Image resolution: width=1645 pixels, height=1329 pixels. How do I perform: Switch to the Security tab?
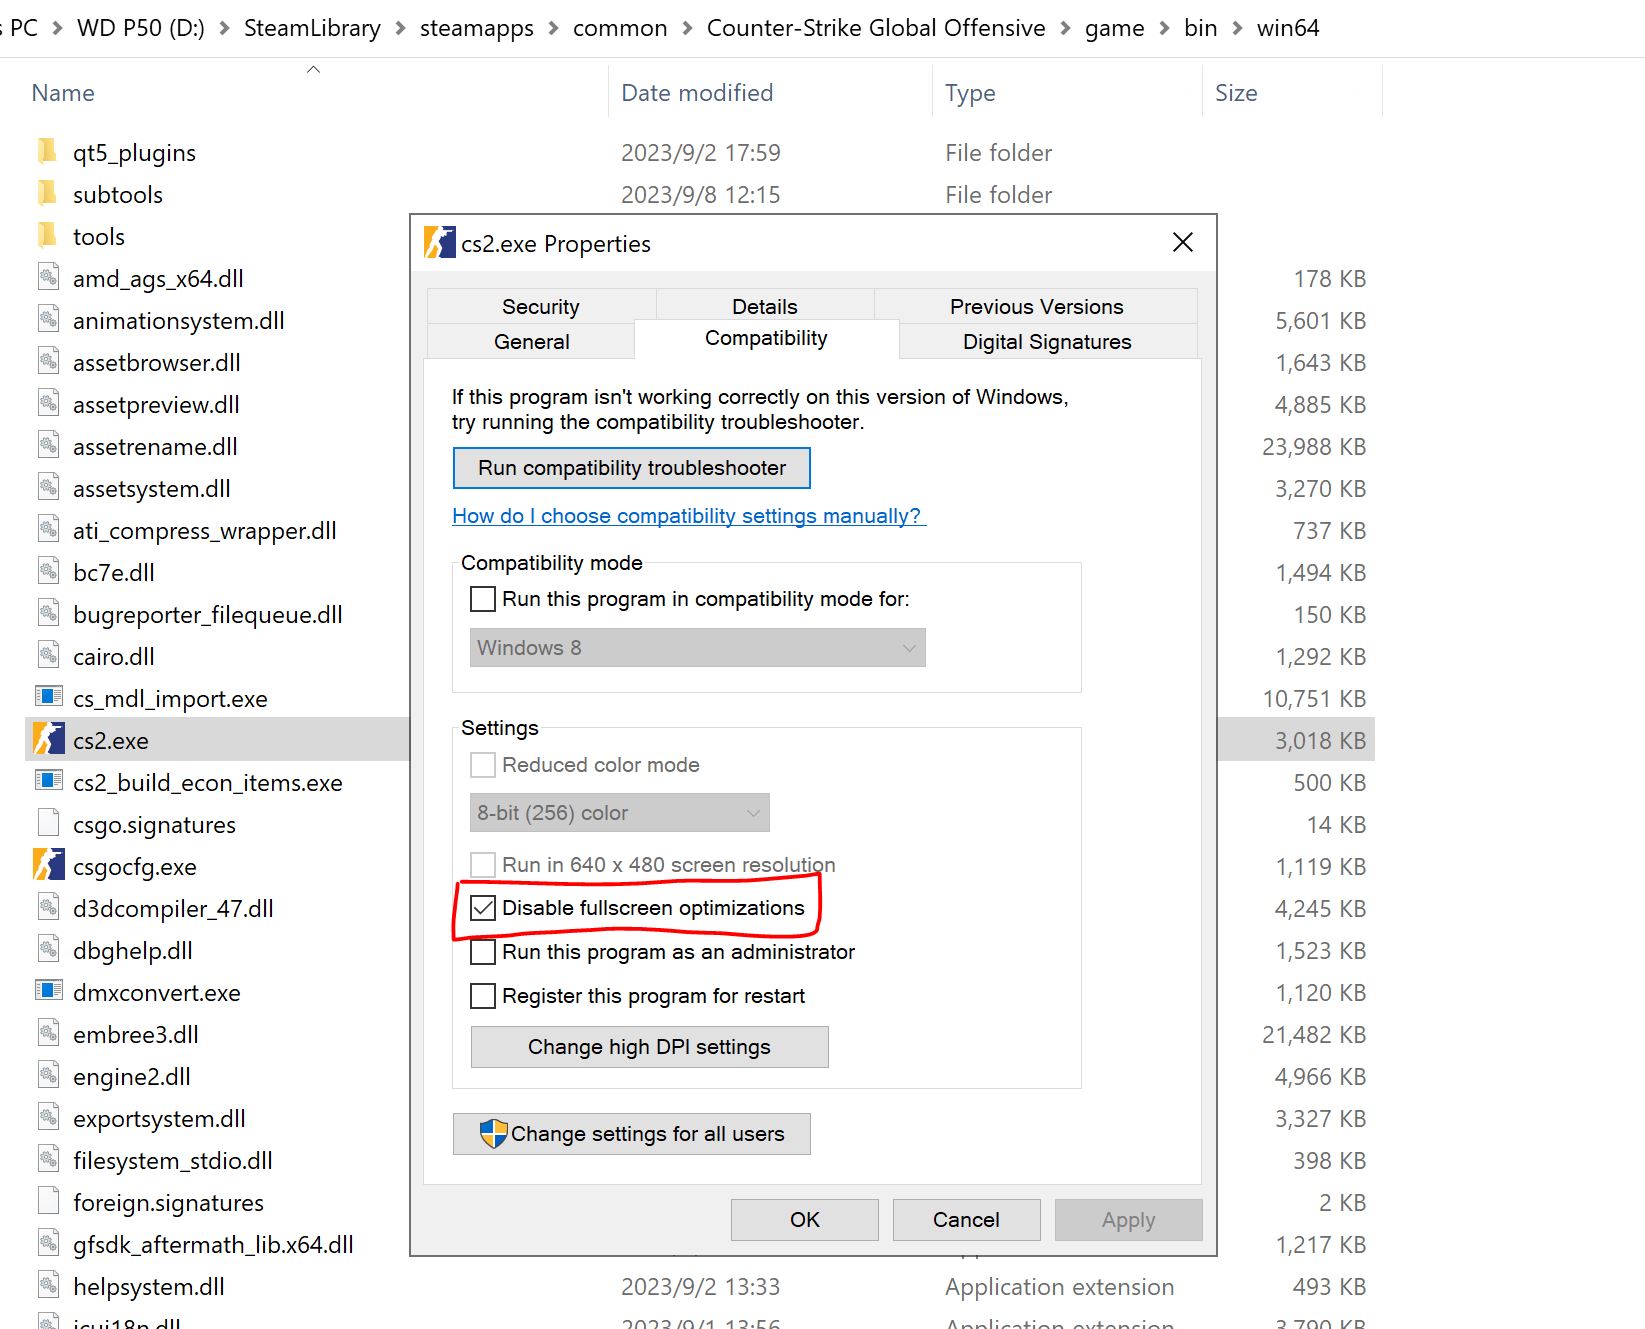541,306
